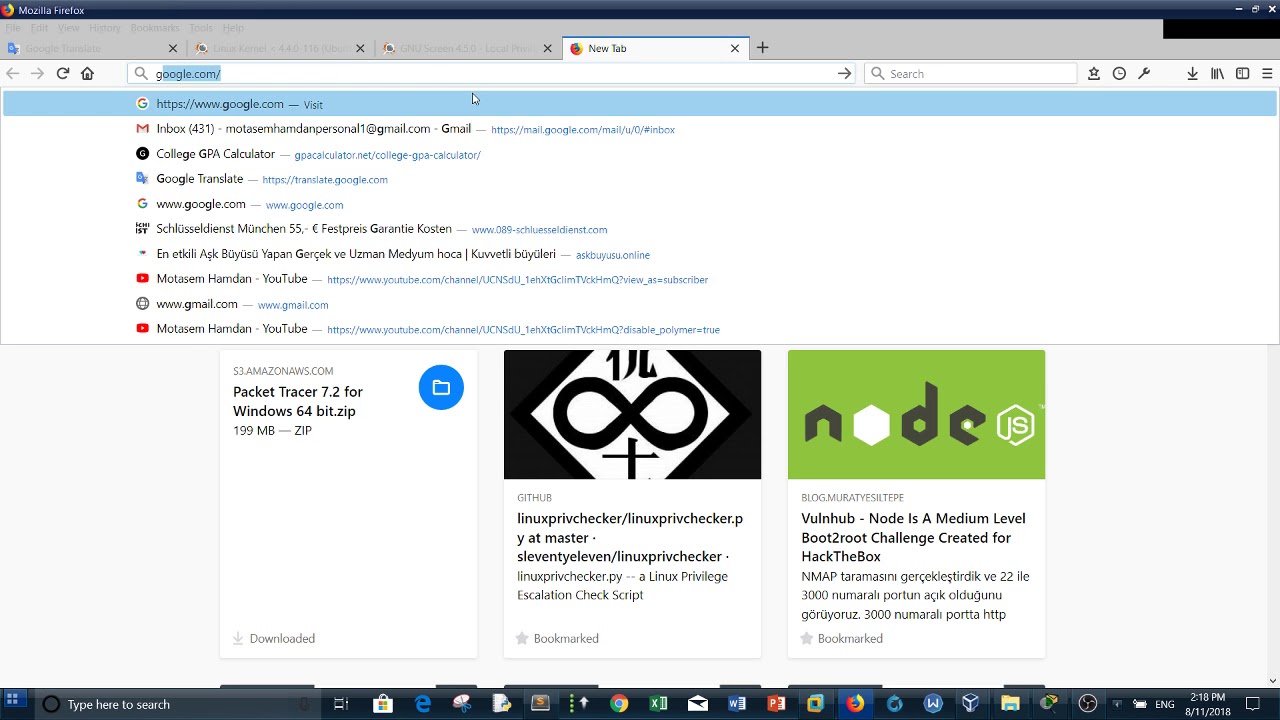The height and width of the screenshot is (720, 1280).
Task: Switch to Firefox on the taskbar
Action: tap(855, 704)
